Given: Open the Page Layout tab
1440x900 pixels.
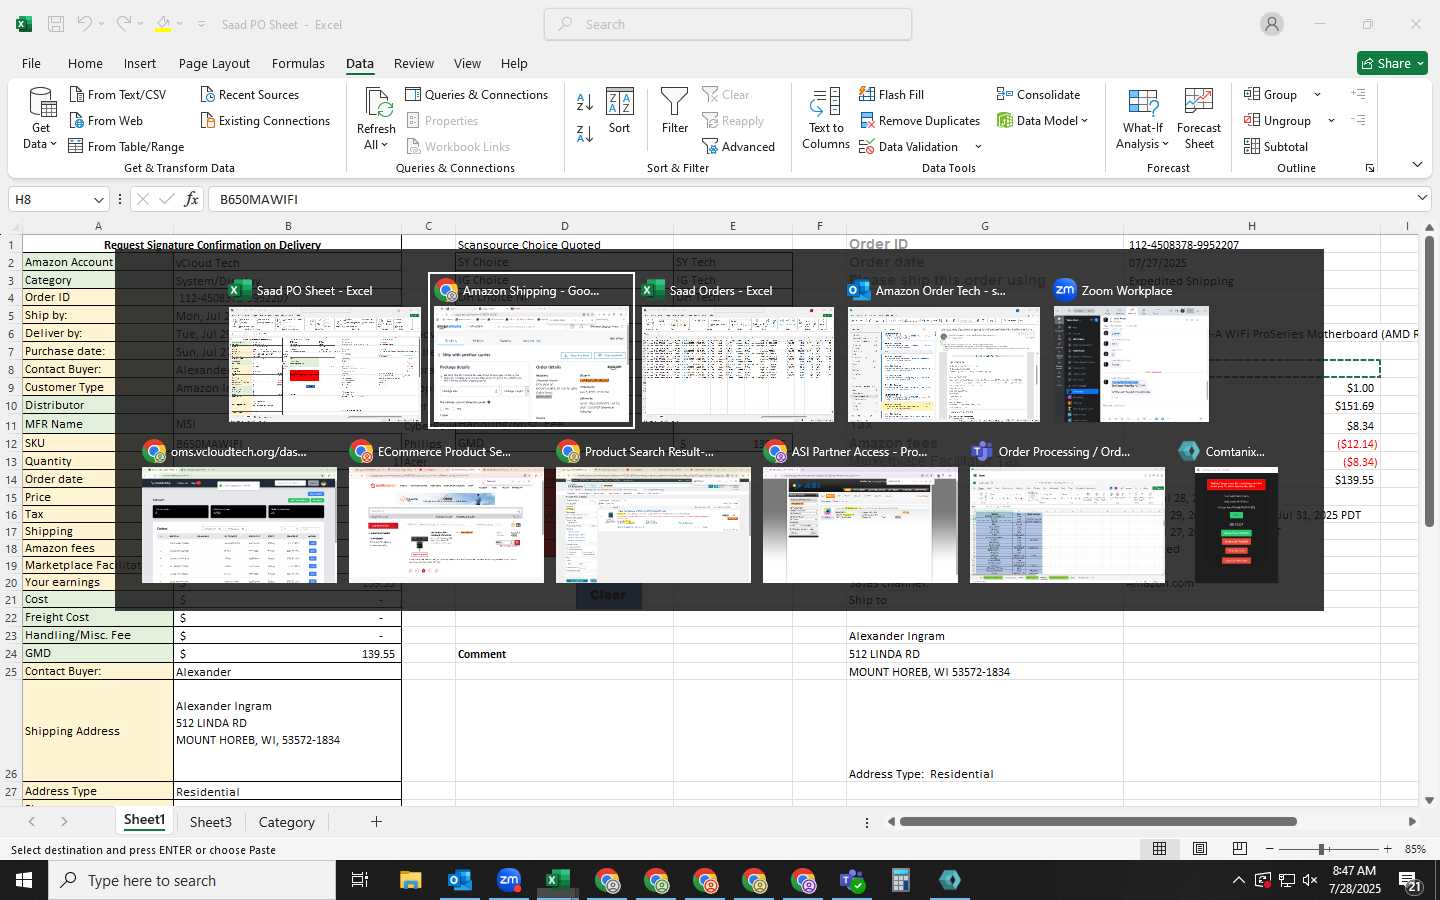Looking at the screenshot, I should pyautogui.click(x=214, y=63).
